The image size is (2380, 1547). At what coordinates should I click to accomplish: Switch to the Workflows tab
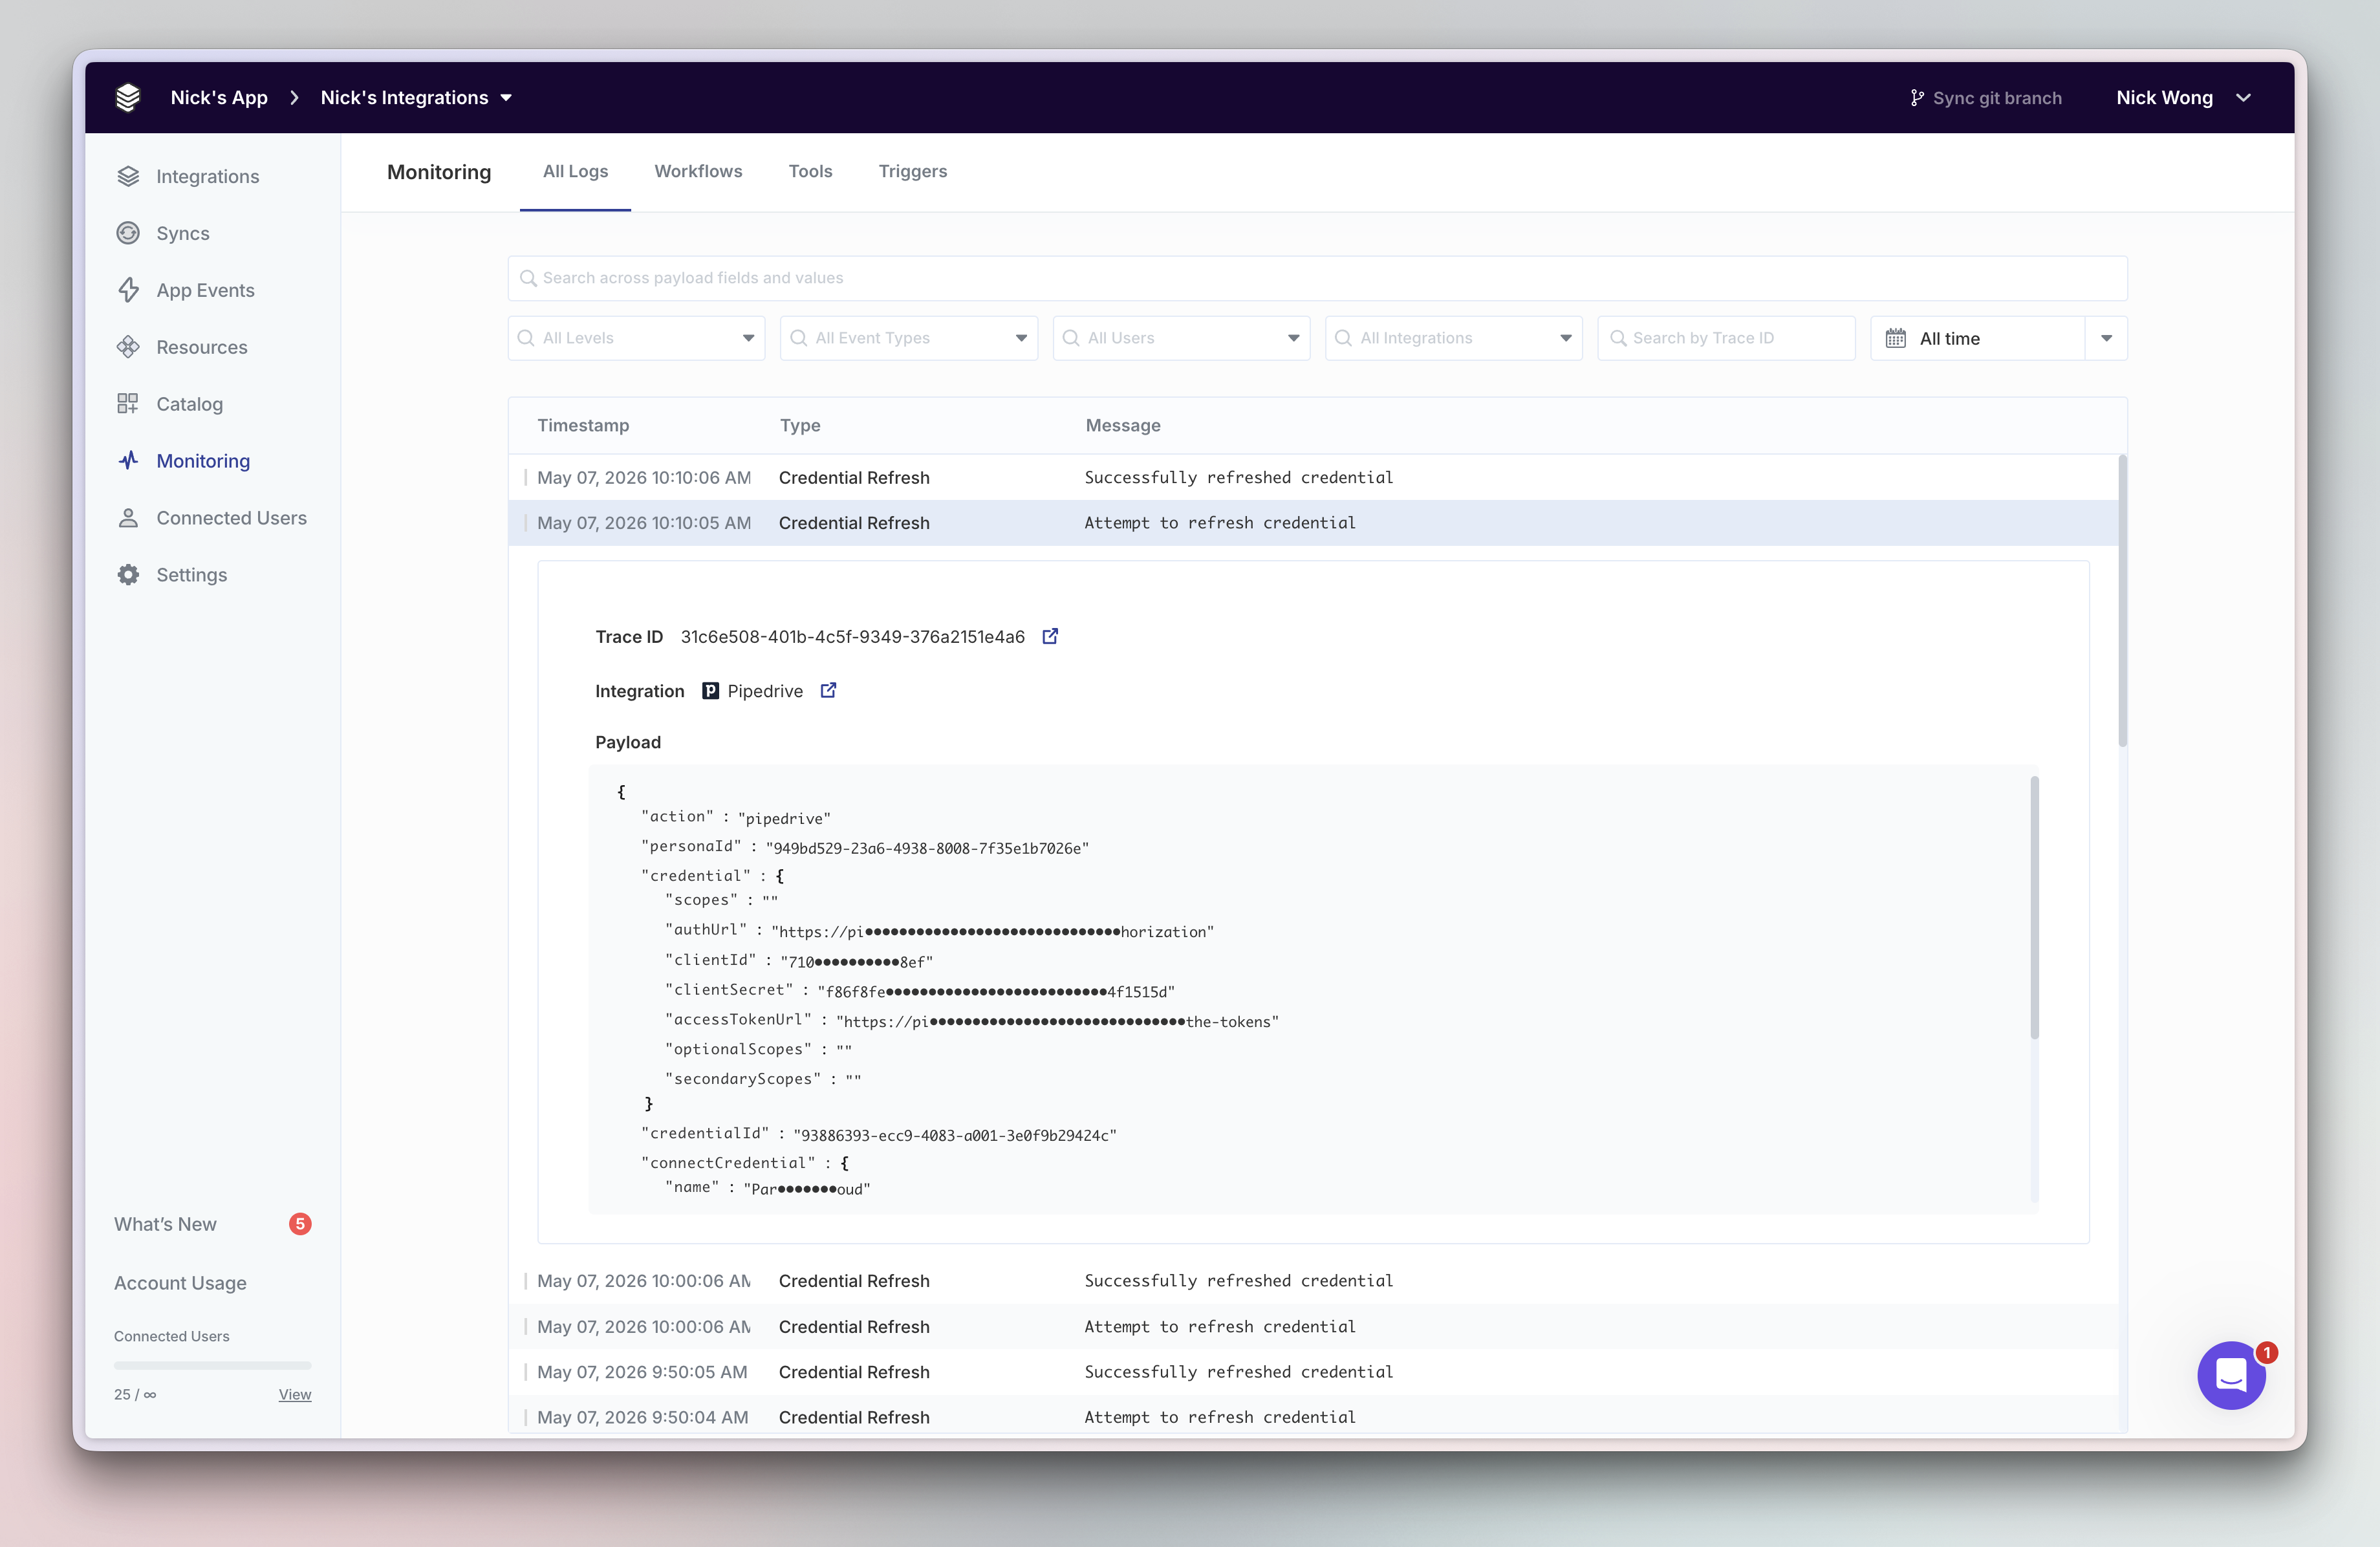click(698, 171)
